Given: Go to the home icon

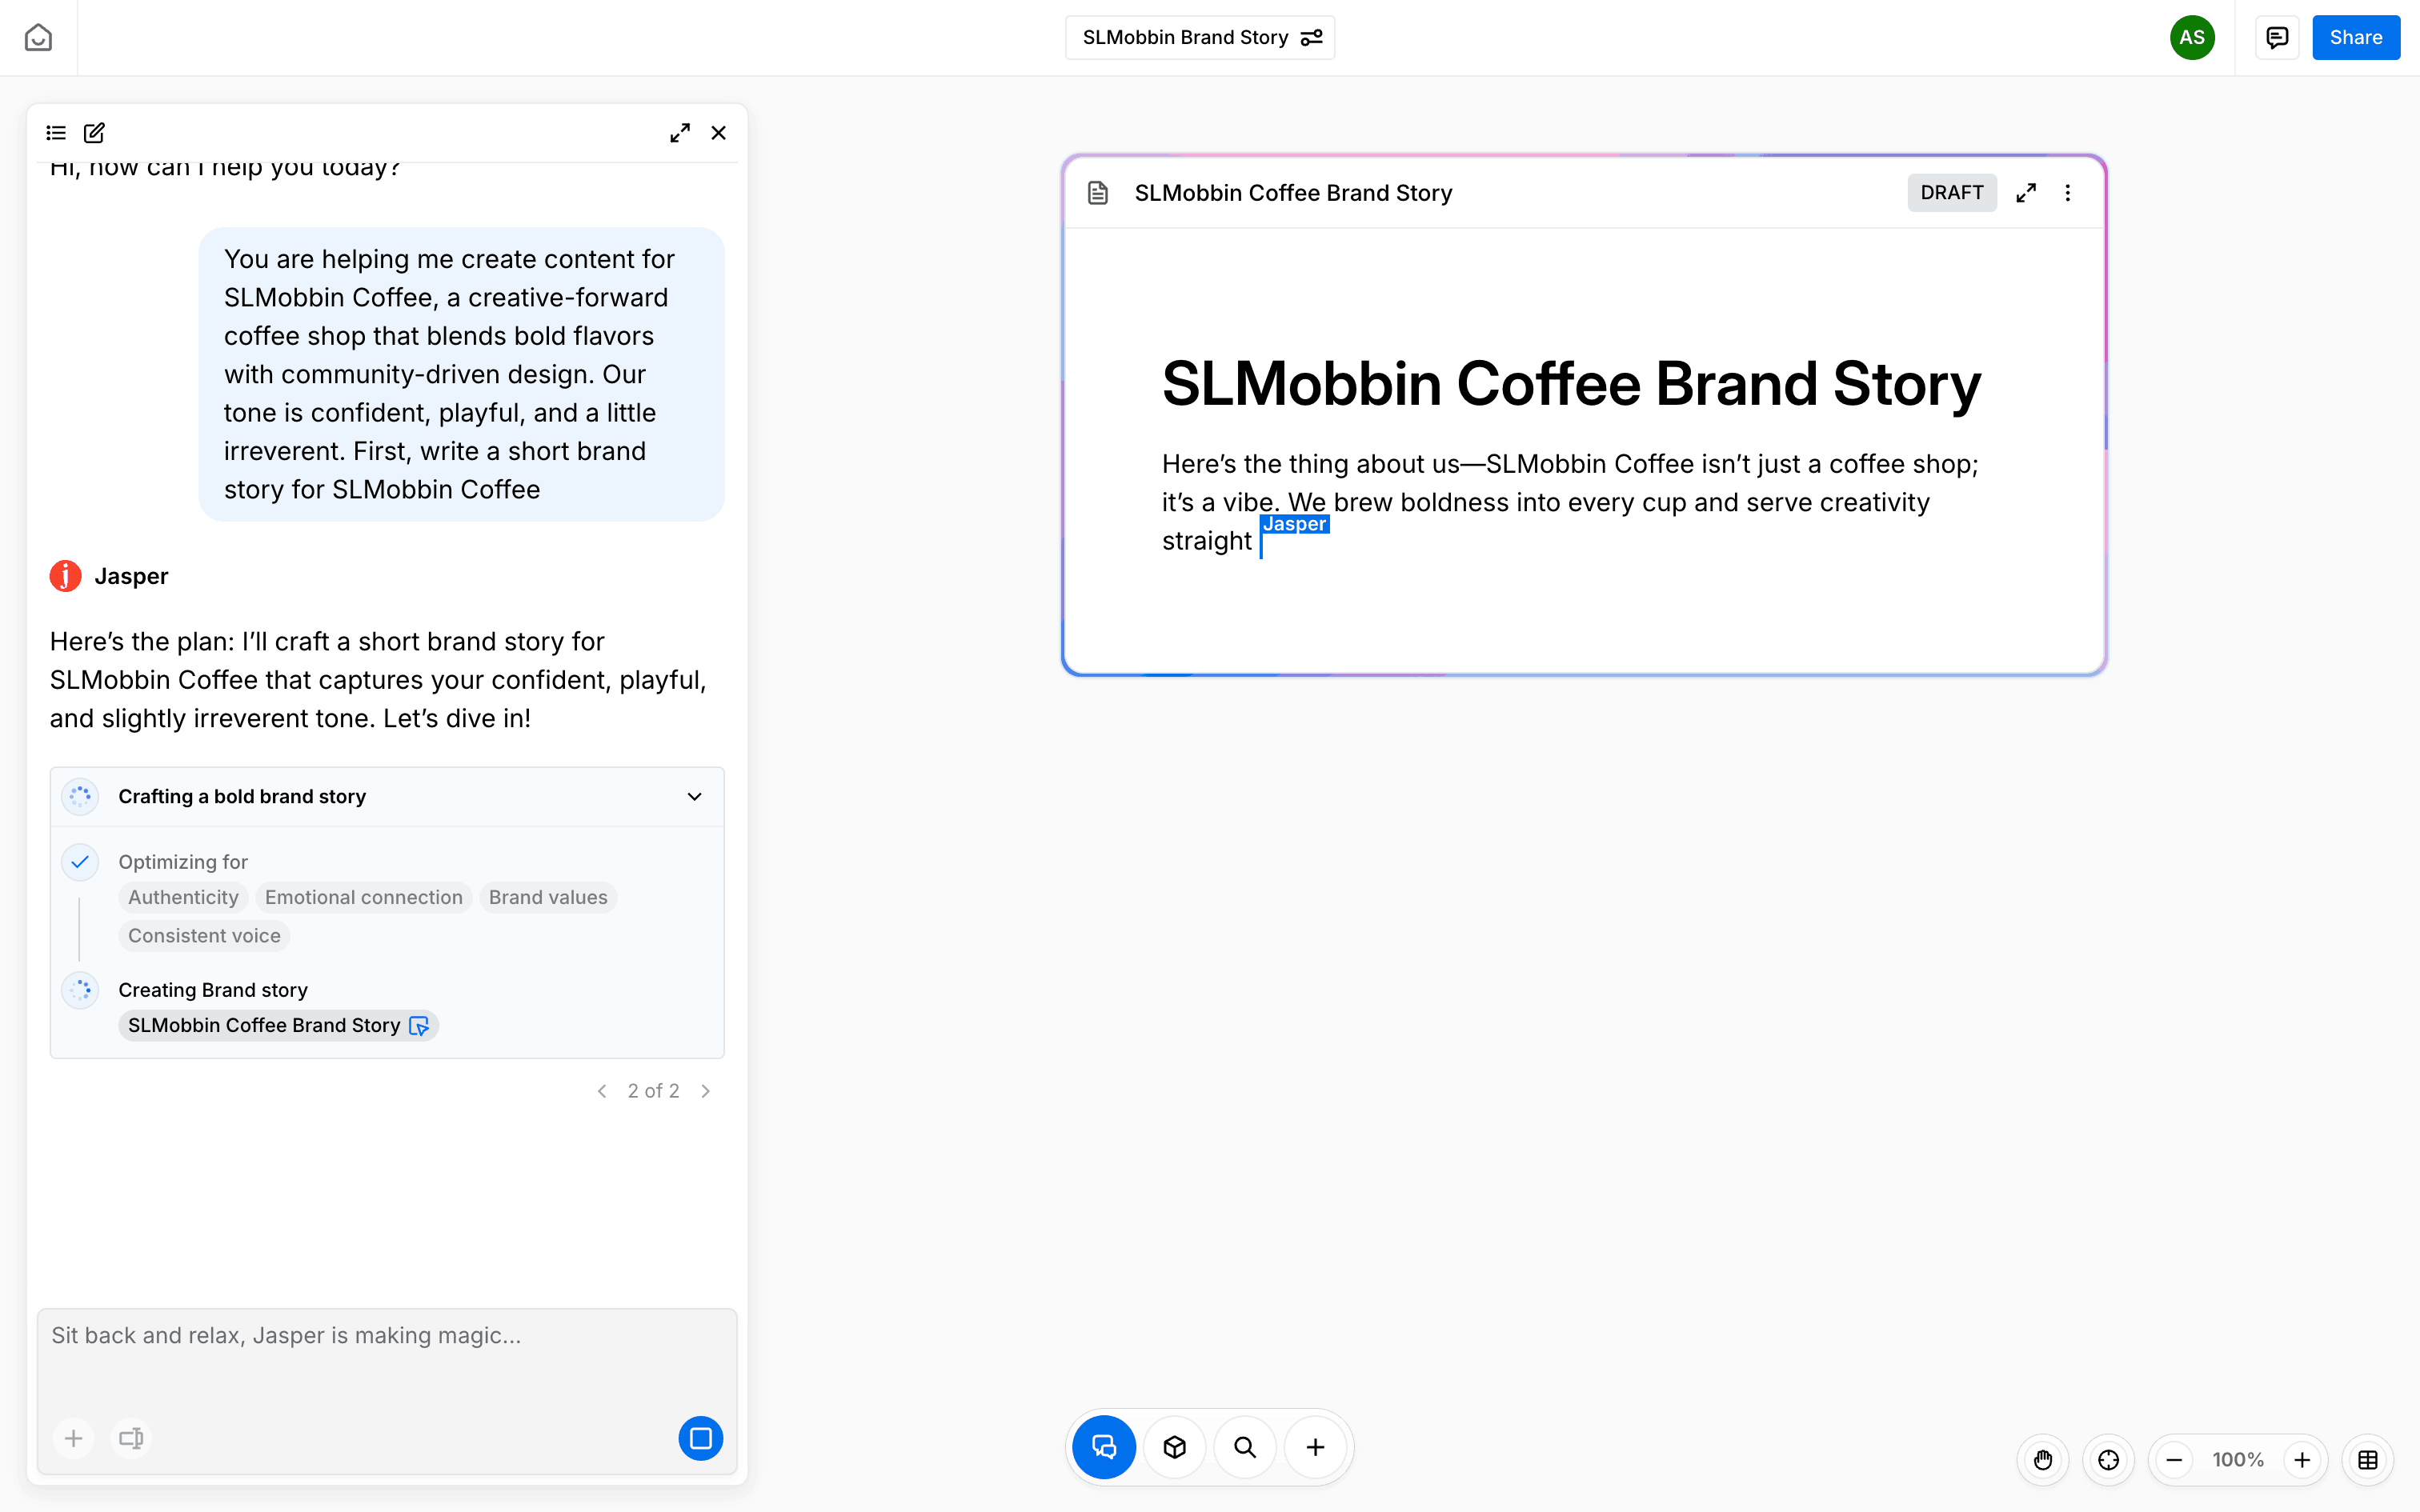Looking at the screenshot, I should pos(38,37).
